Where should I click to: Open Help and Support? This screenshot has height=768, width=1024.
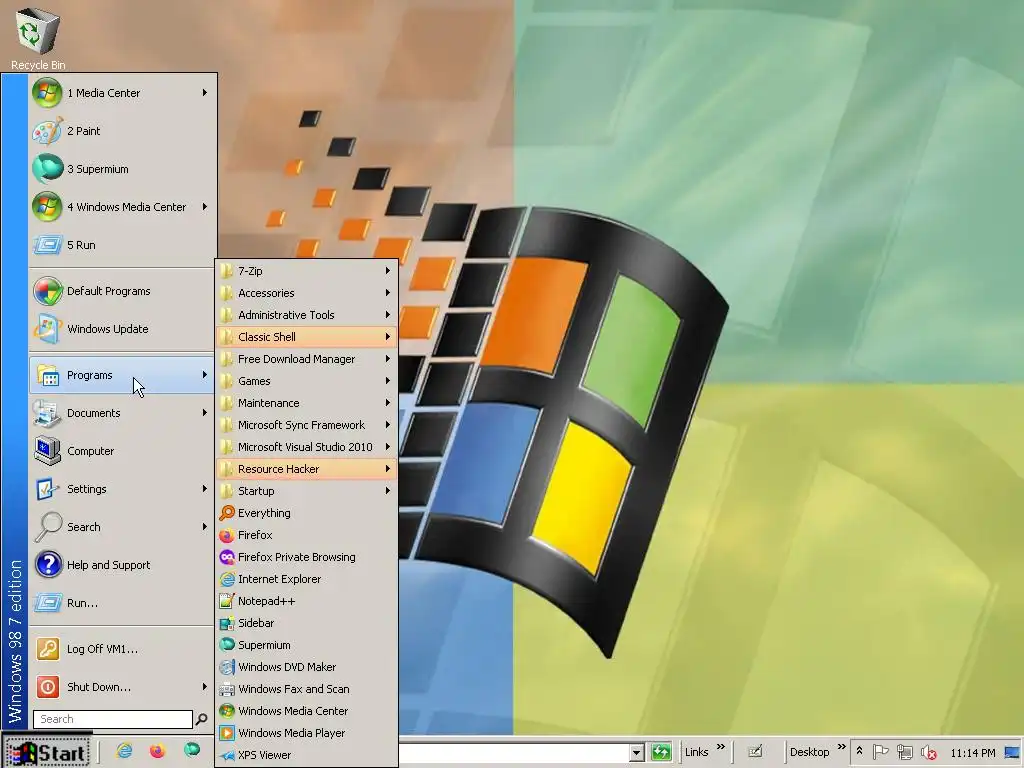pos(122,565)
